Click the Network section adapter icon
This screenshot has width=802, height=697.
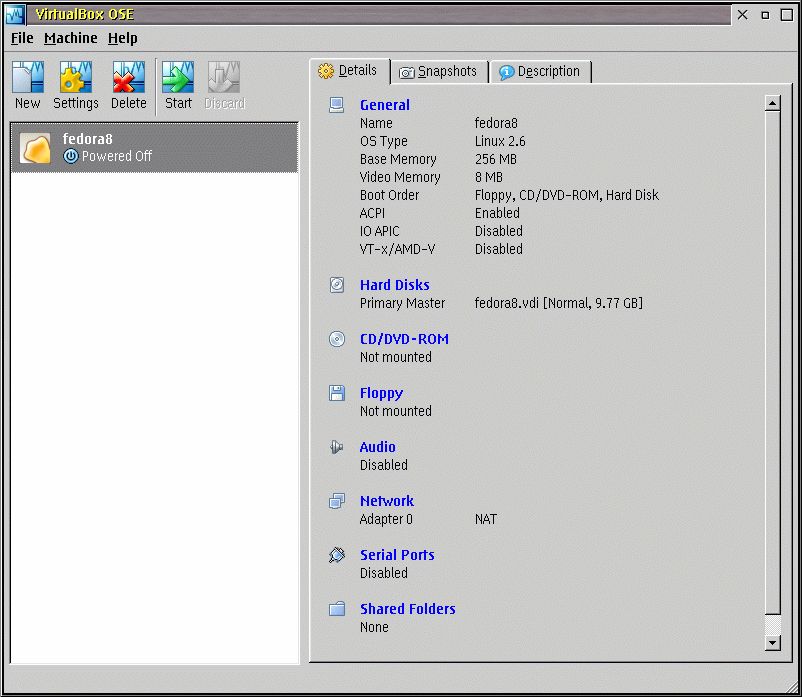pyautogui.click(x=337, y=501)
